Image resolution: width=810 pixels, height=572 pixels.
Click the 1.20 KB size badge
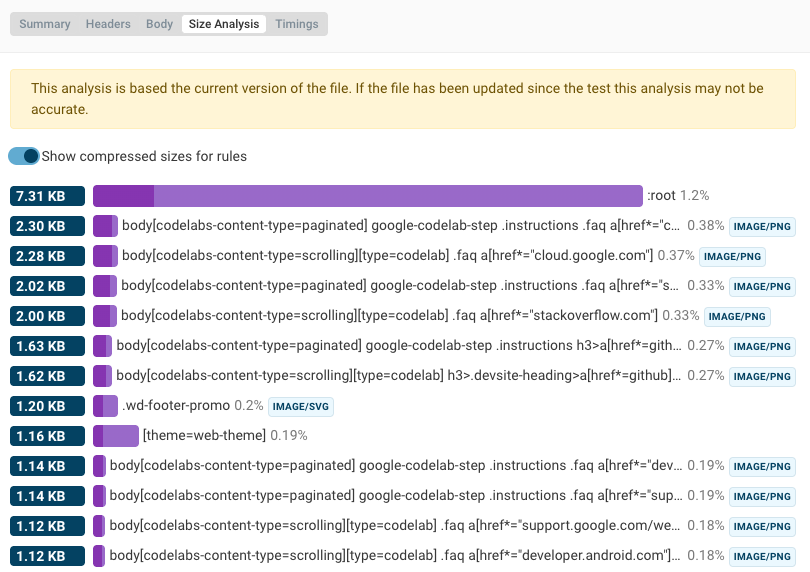pos(47,406)
